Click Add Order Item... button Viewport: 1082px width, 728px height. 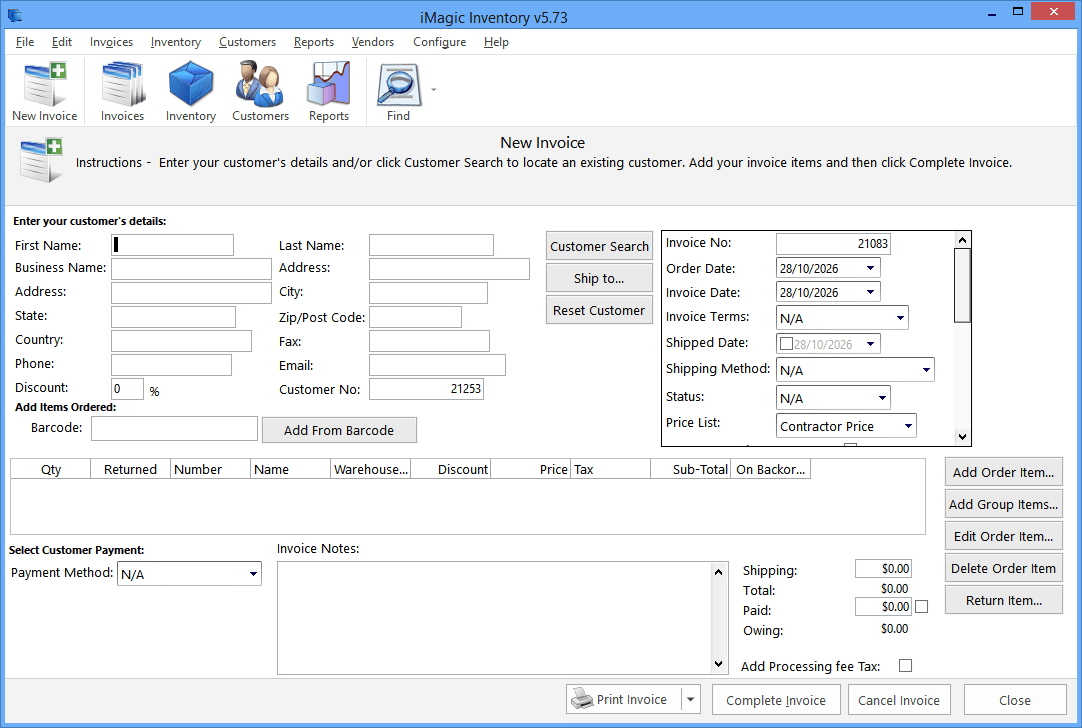pyautogui.click(x=1003, y=472)
